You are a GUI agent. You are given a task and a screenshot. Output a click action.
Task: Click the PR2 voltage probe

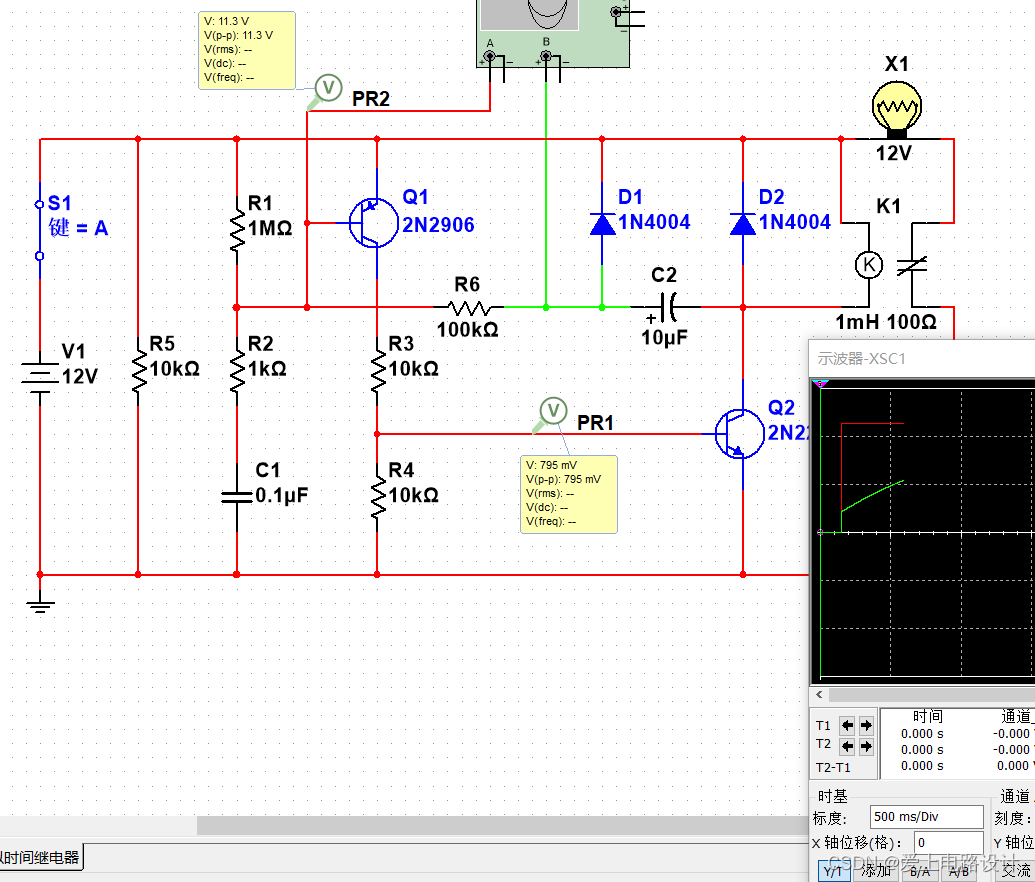327,88
